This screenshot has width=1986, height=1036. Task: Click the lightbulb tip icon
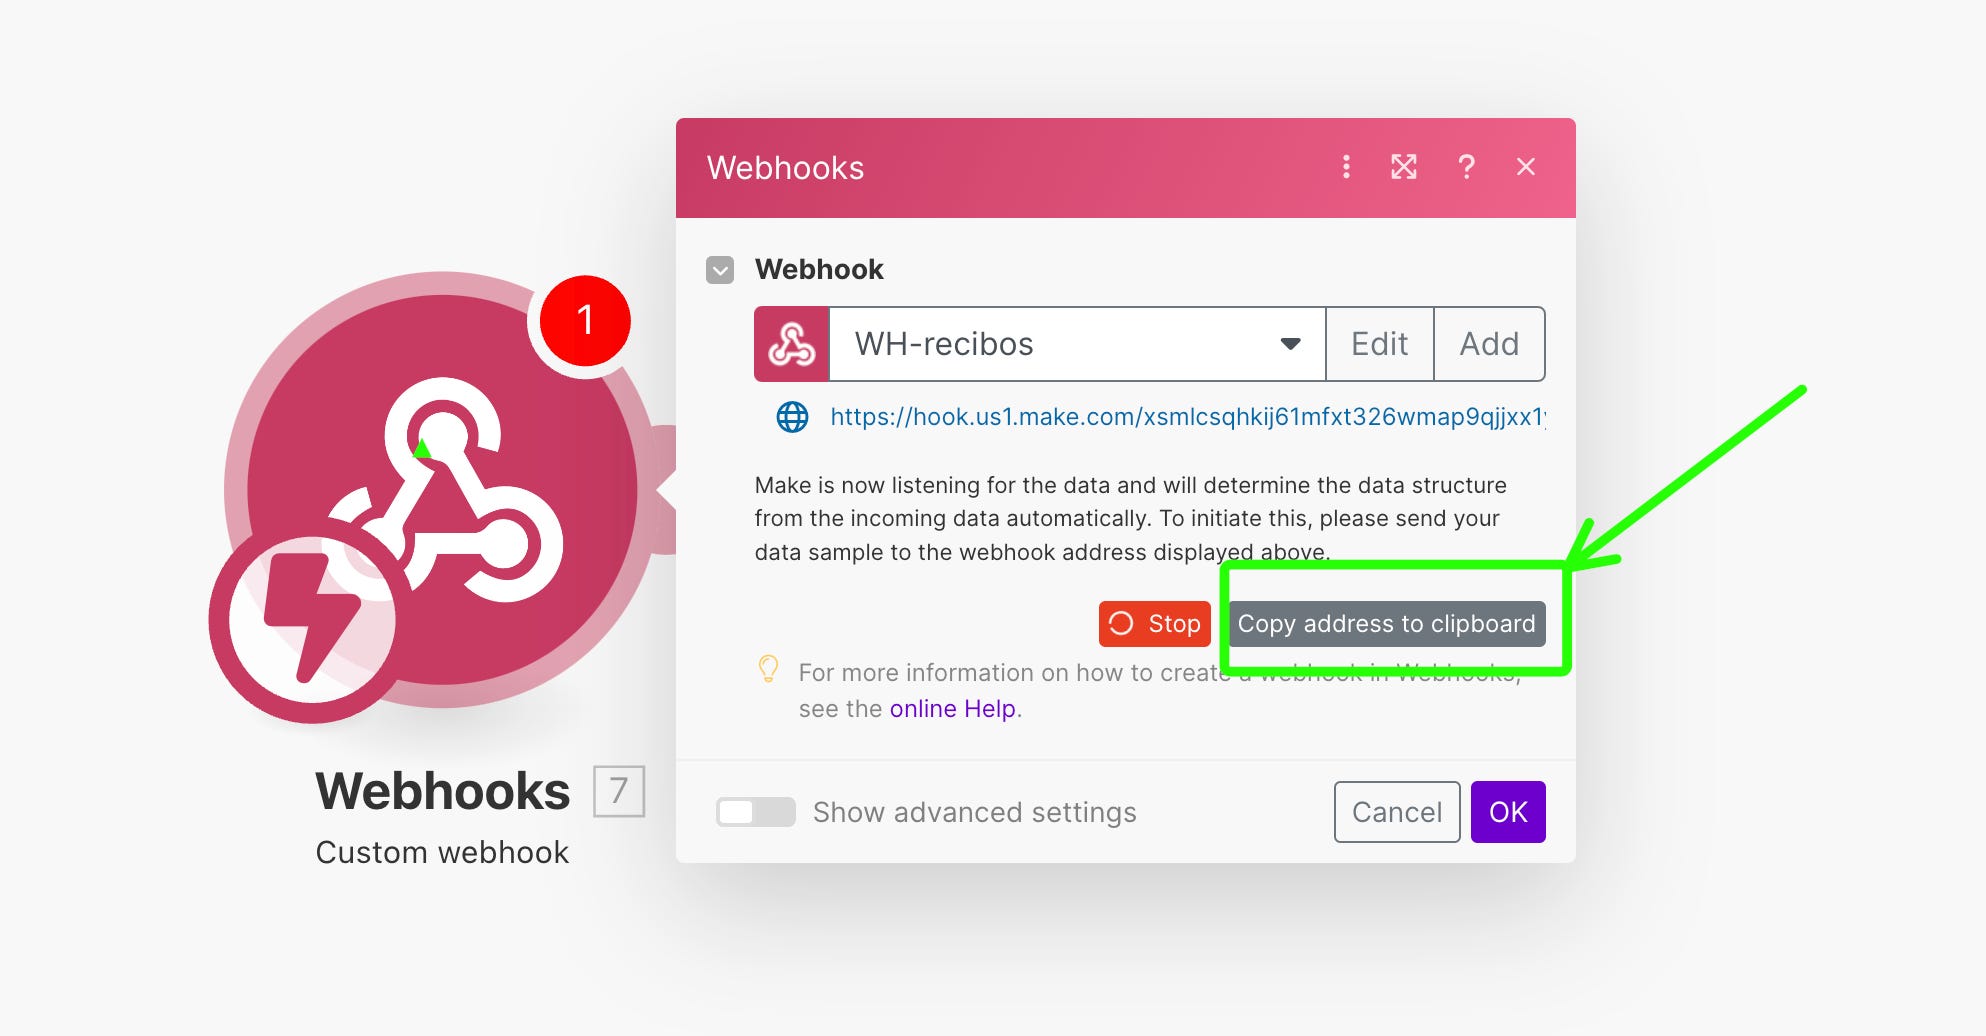pyautogui.click(x=768, y=669)
